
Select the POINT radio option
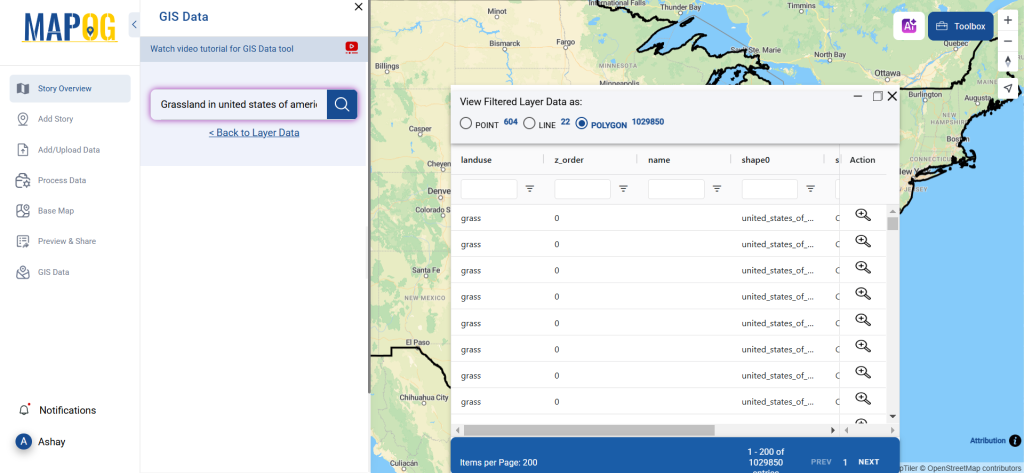(466, 123)
